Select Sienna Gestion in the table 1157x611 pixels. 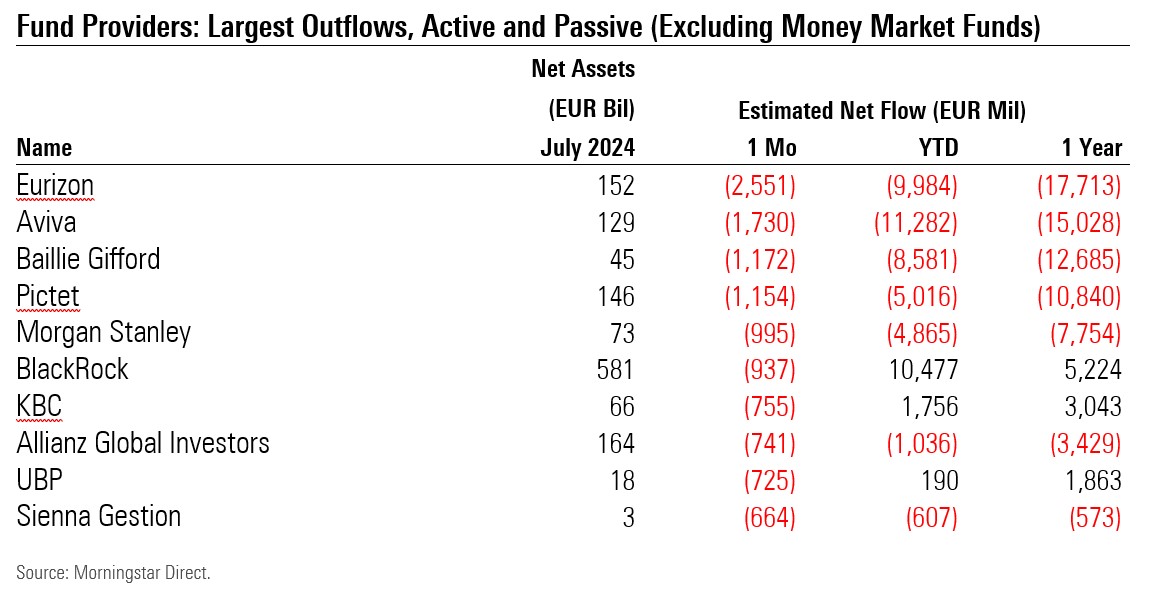click(99, 517)
